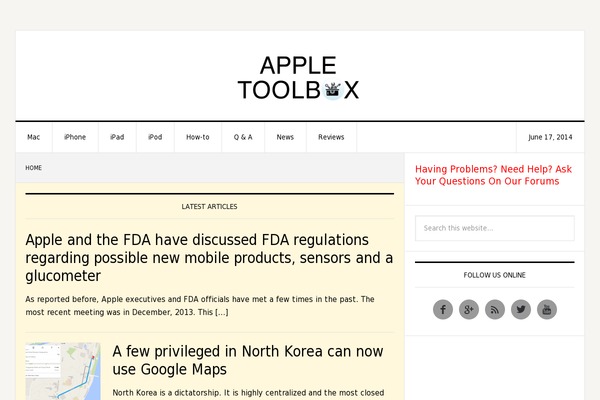Click the HOME breadcrumb
Image resolution: width=600 pixels, height=400 pixels.
click(x=34, y=168)
